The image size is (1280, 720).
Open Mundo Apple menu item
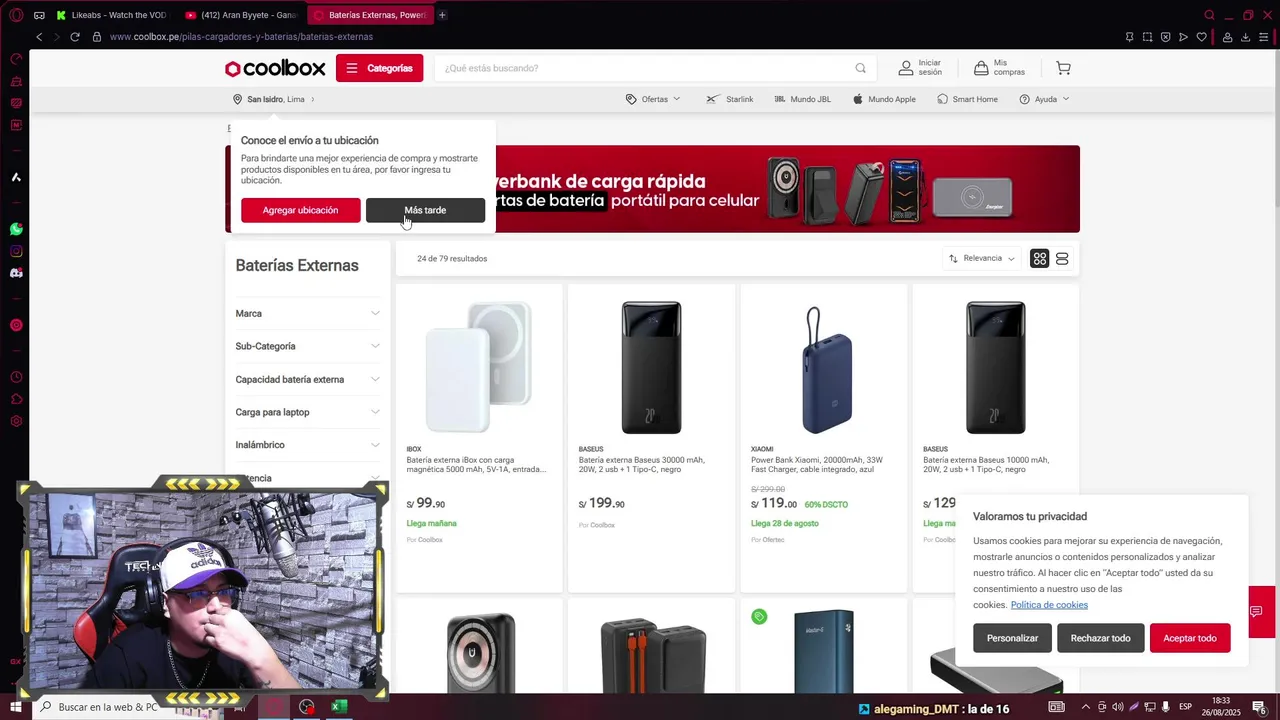[884, 99]
